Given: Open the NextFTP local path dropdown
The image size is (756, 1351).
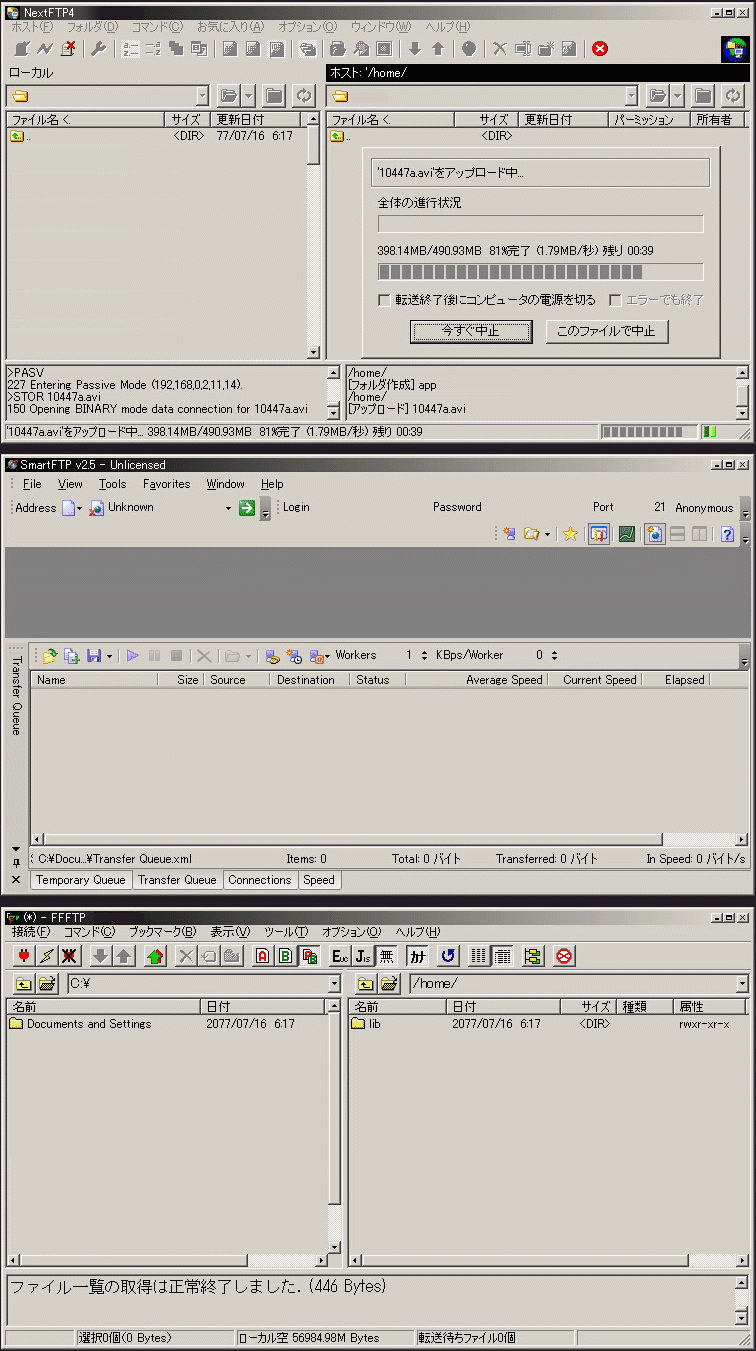Looking at the screenshot, I should (202, 96).
